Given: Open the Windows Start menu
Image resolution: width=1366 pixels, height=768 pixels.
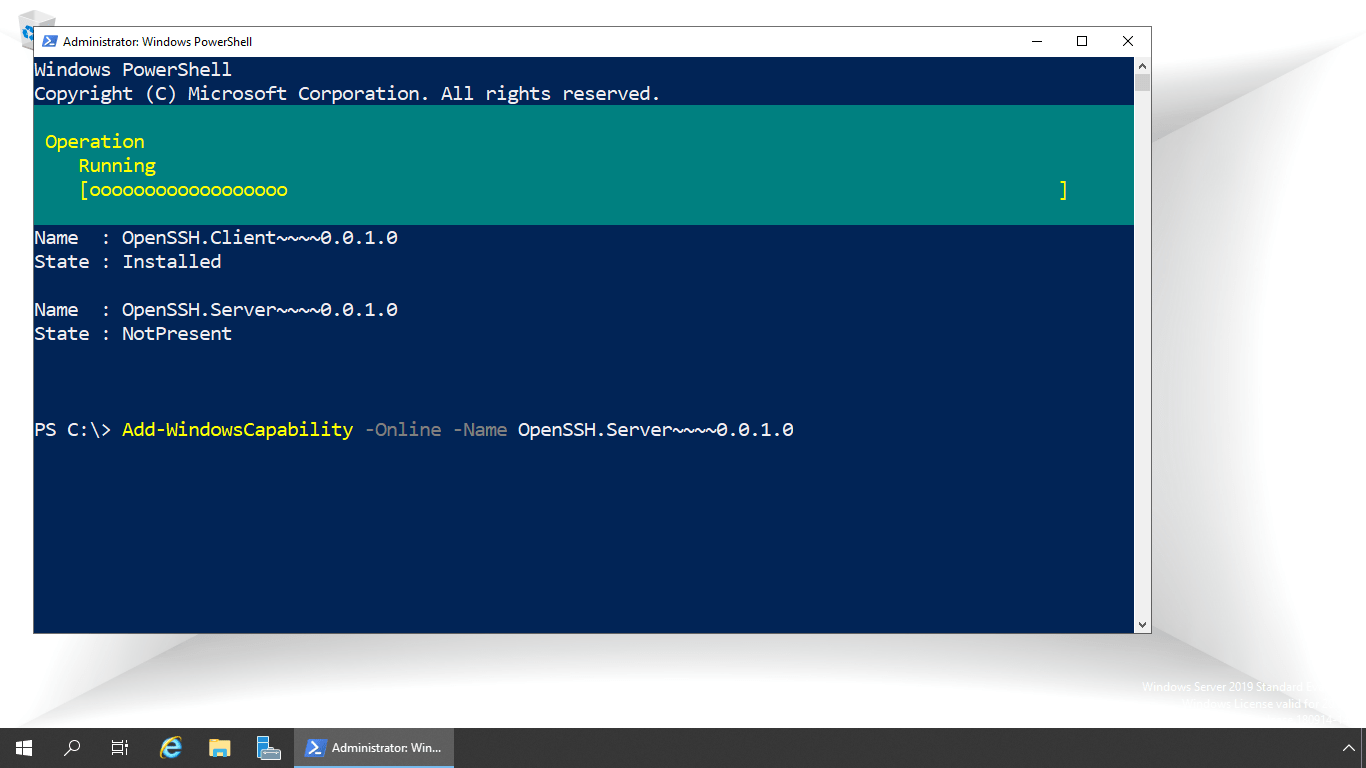Looking at the screenshot, I should pyautogui.click(x=24, y=748).
